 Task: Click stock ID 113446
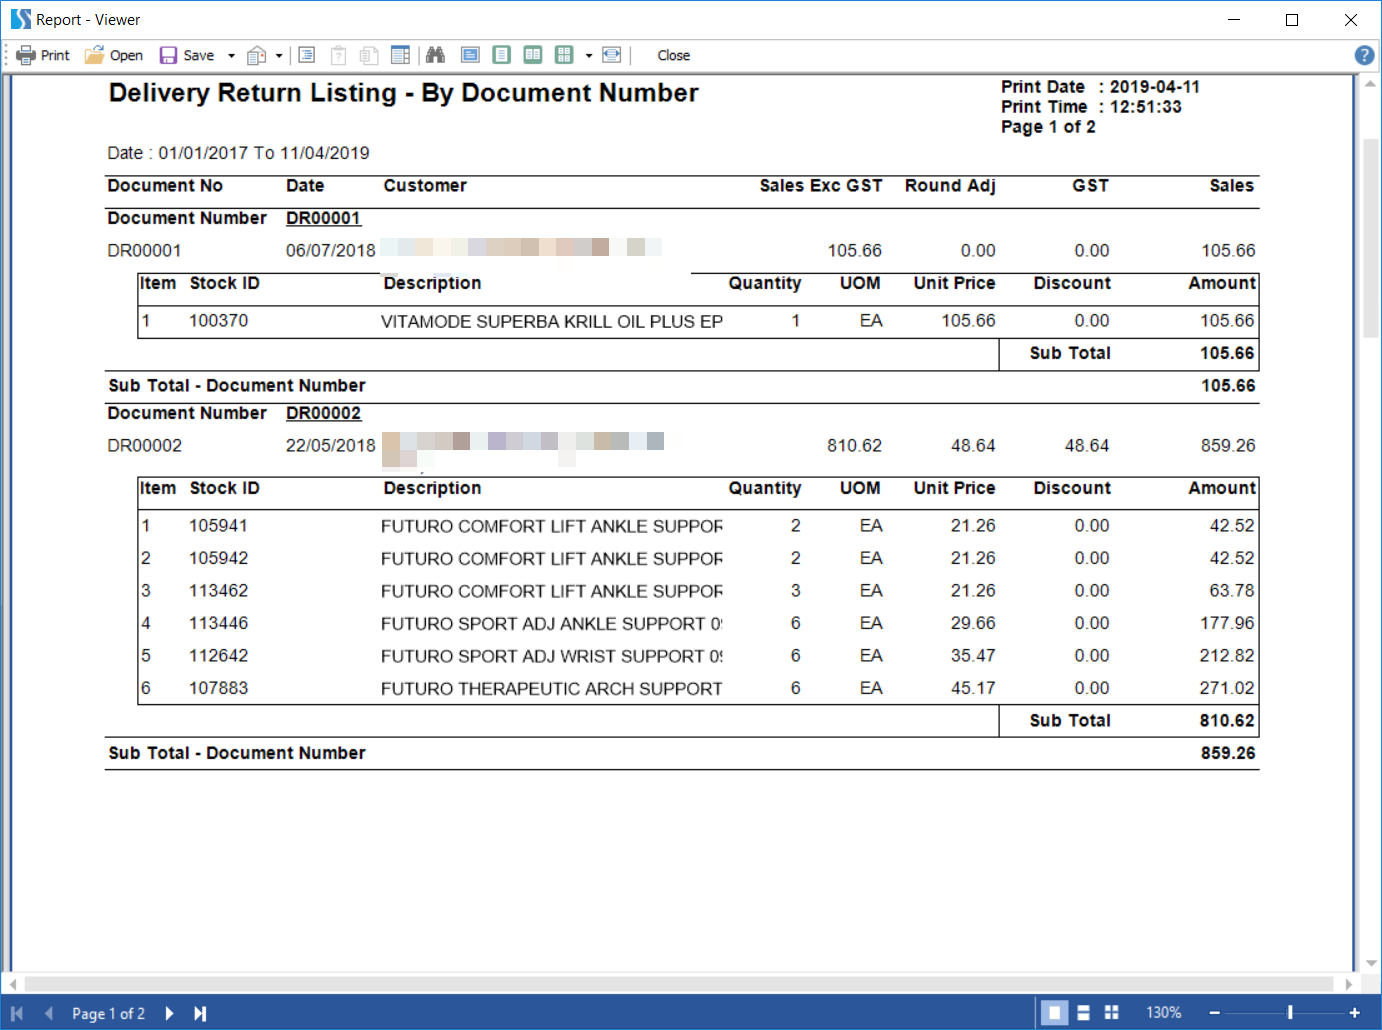click(218, 623)
